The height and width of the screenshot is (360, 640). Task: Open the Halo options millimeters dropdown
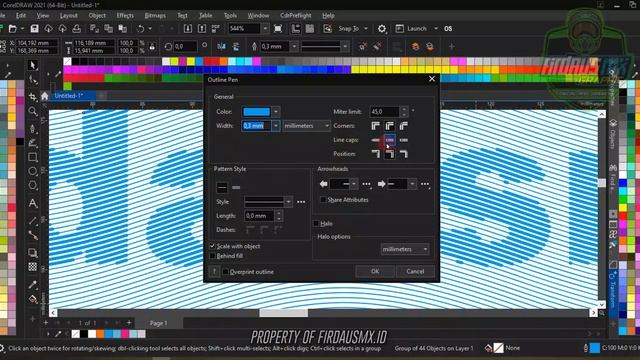point(405,249)
